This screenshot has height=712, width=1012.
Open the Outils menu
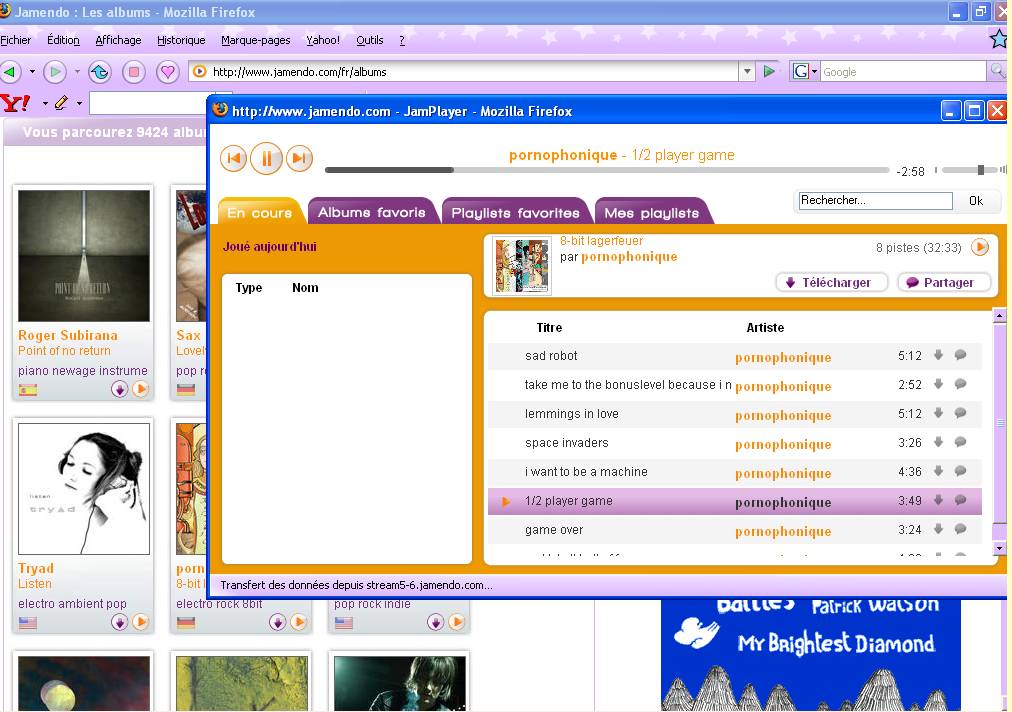[370, 40]
